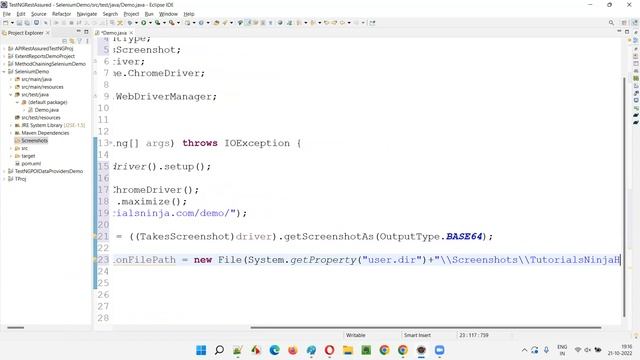Open the Help menu
The image size is (640, 360).
(189, 14)
